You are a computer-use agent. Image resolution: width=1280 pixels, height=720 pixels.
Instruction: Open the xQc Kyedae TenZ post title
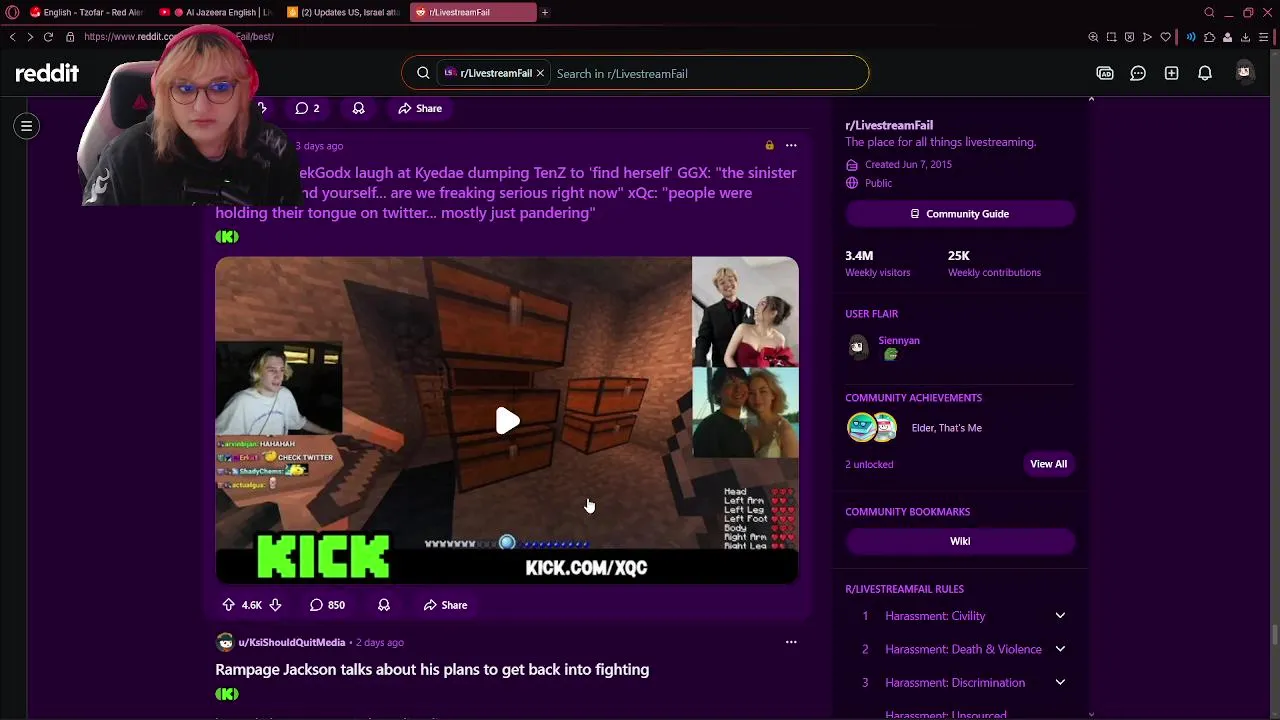point(506,192)
